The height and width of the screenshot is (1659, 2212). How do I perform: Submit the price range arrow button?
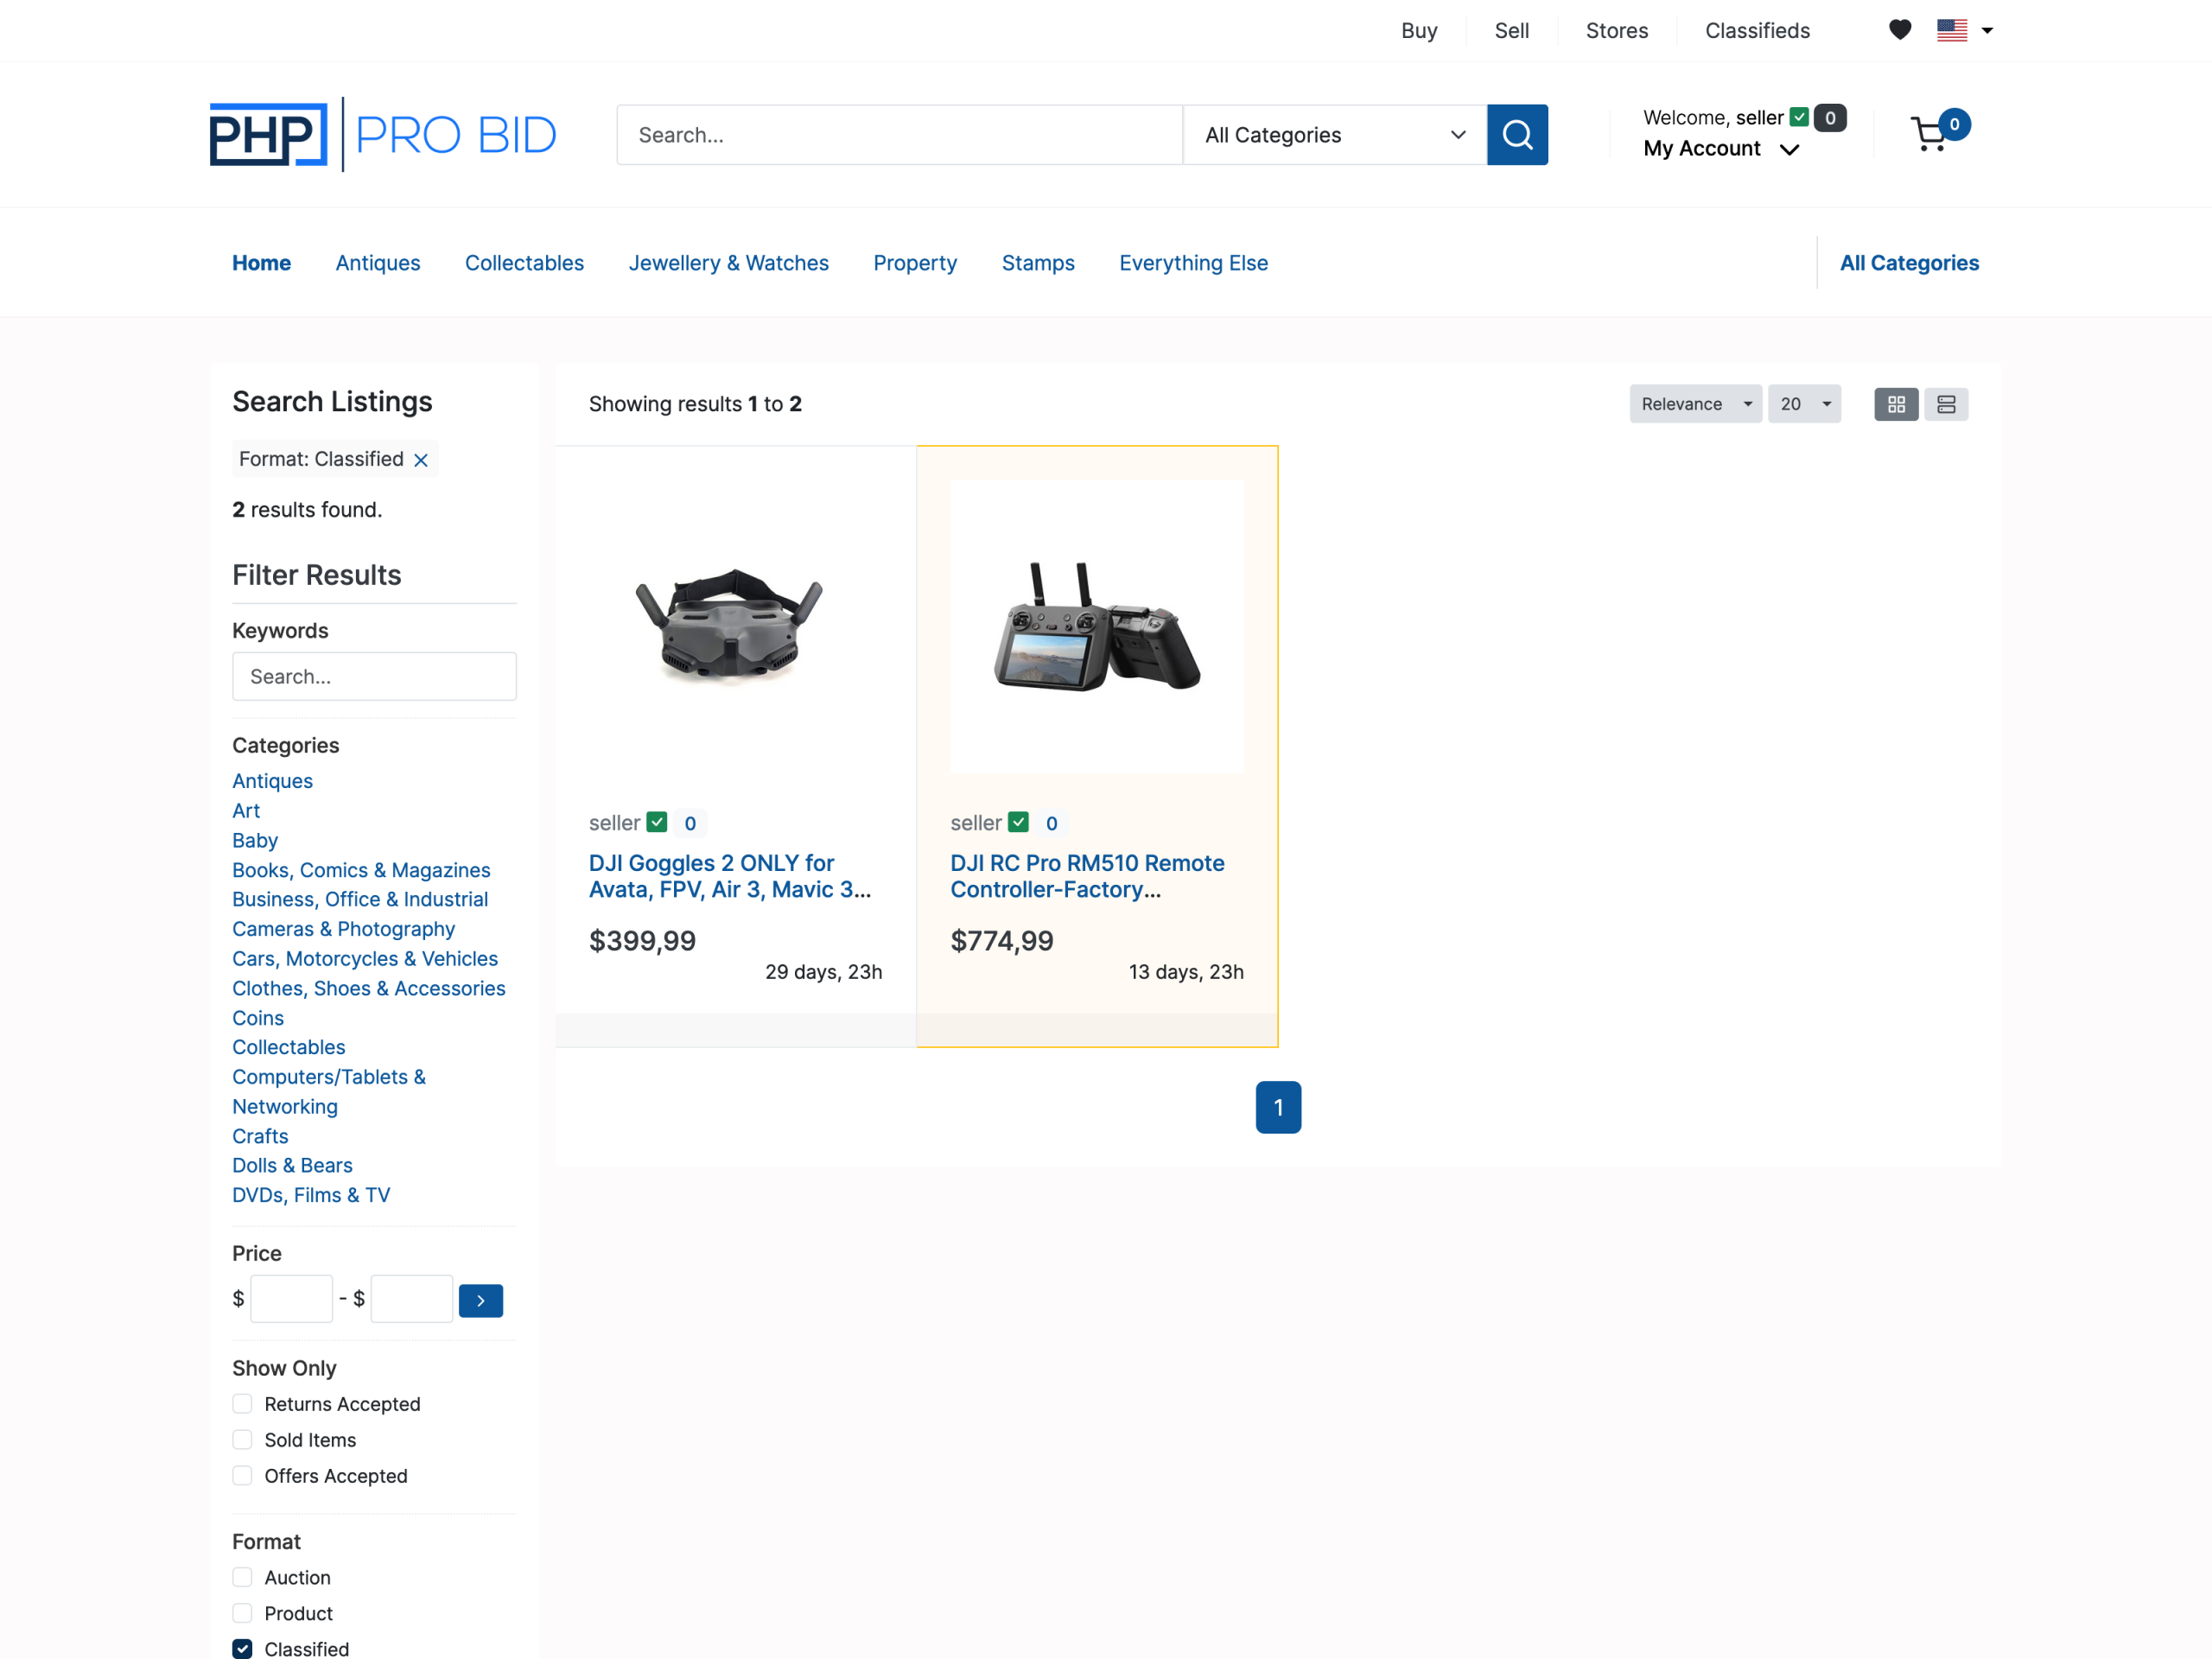tap(480, 1300)
